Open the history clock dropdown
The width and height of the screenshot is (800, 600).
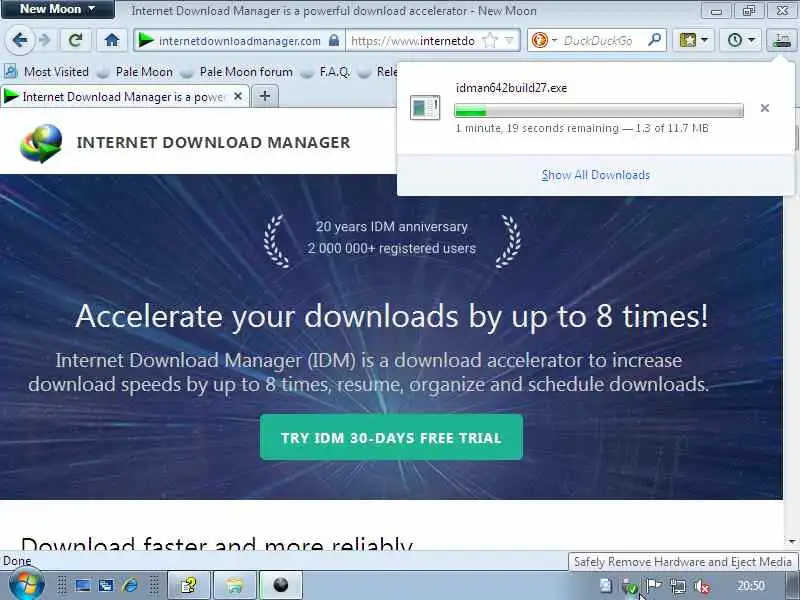[740, 40]
